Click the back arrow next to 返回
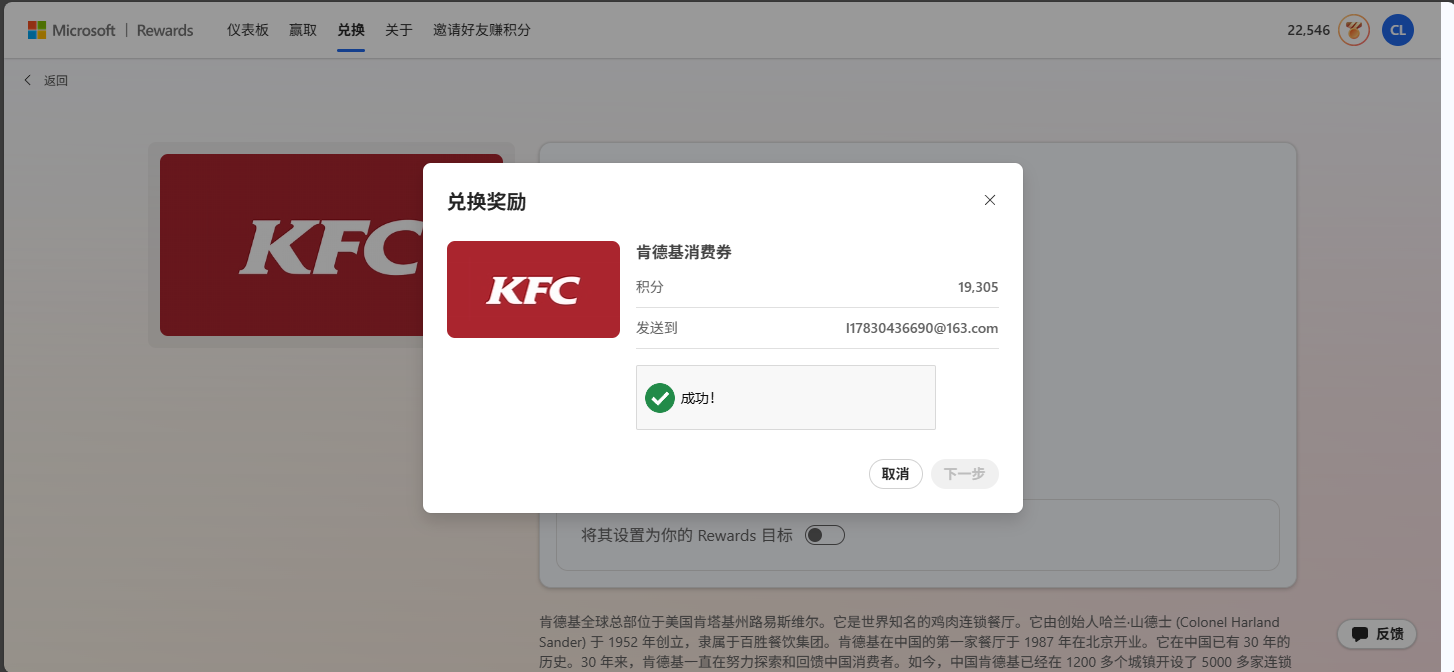Viewport: 1454px width, 672px height. pyautogui.click(x=27, y=79)
